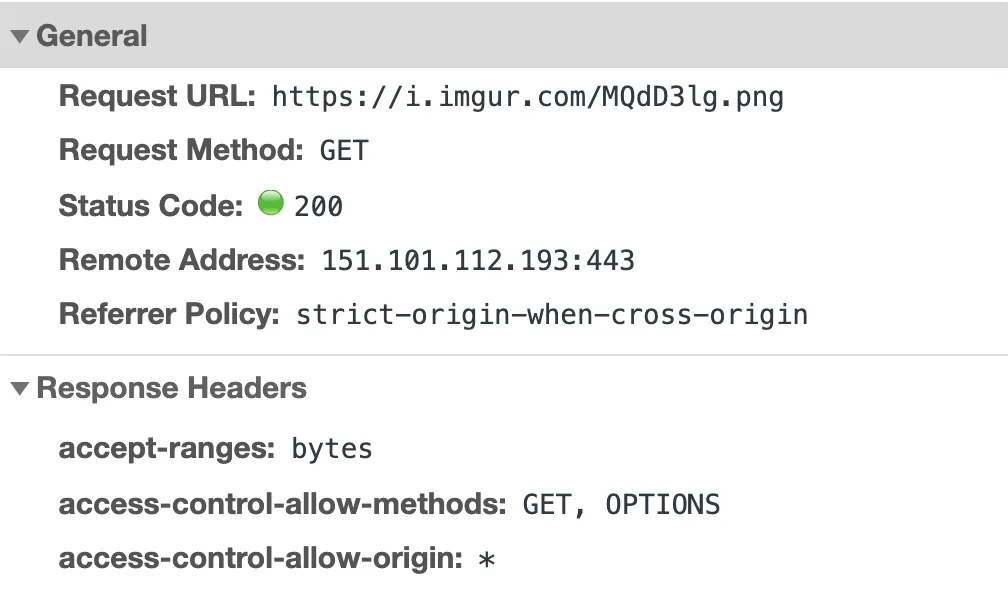The height and width of the screenshot is (596, 1008).
Task: Click the GET, OPTIONS header value
Action: tap(621, 504)
